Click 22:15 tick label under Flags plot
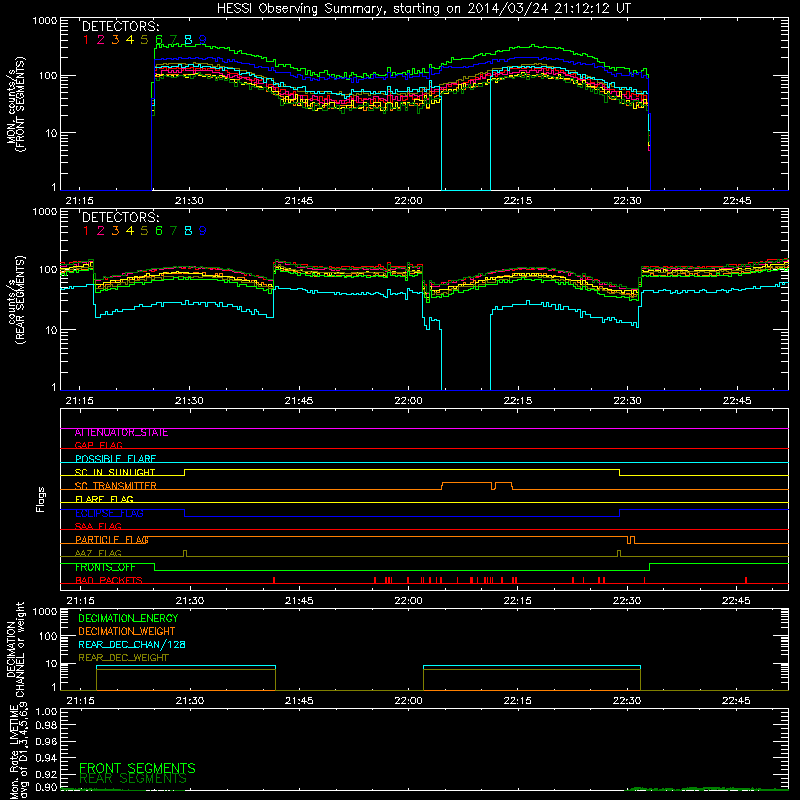800x800 pixels. point(517,601)
